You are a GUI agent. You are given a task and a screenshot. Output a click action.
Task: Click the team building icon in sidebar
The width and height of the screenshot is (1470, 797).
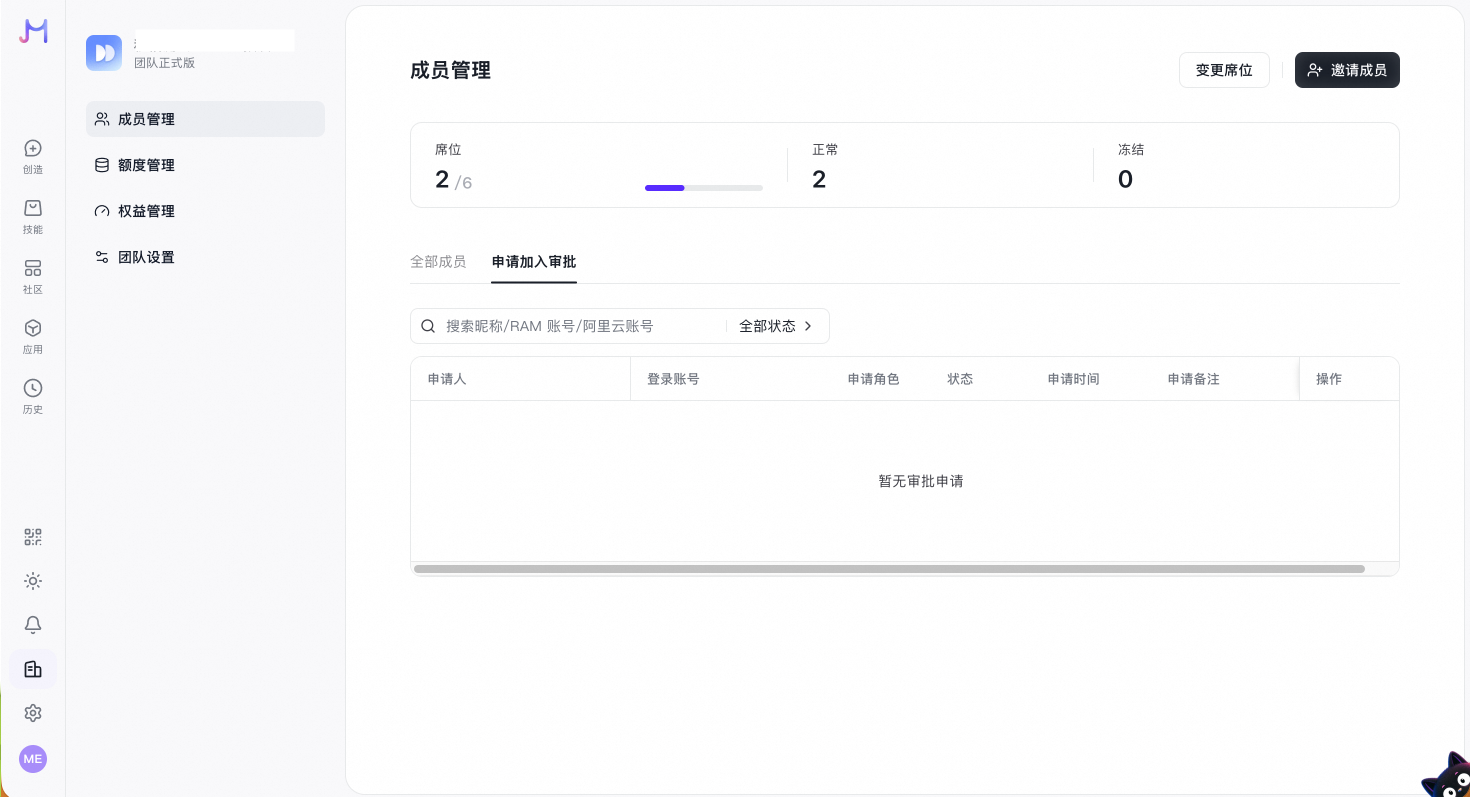pos(33,669)
